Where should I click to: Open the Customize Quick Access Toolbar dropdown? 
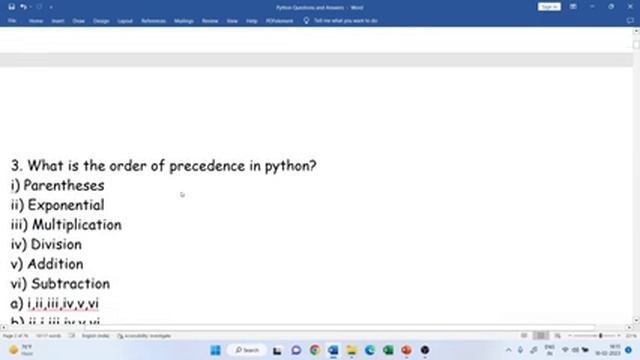(x=51, y=7)
